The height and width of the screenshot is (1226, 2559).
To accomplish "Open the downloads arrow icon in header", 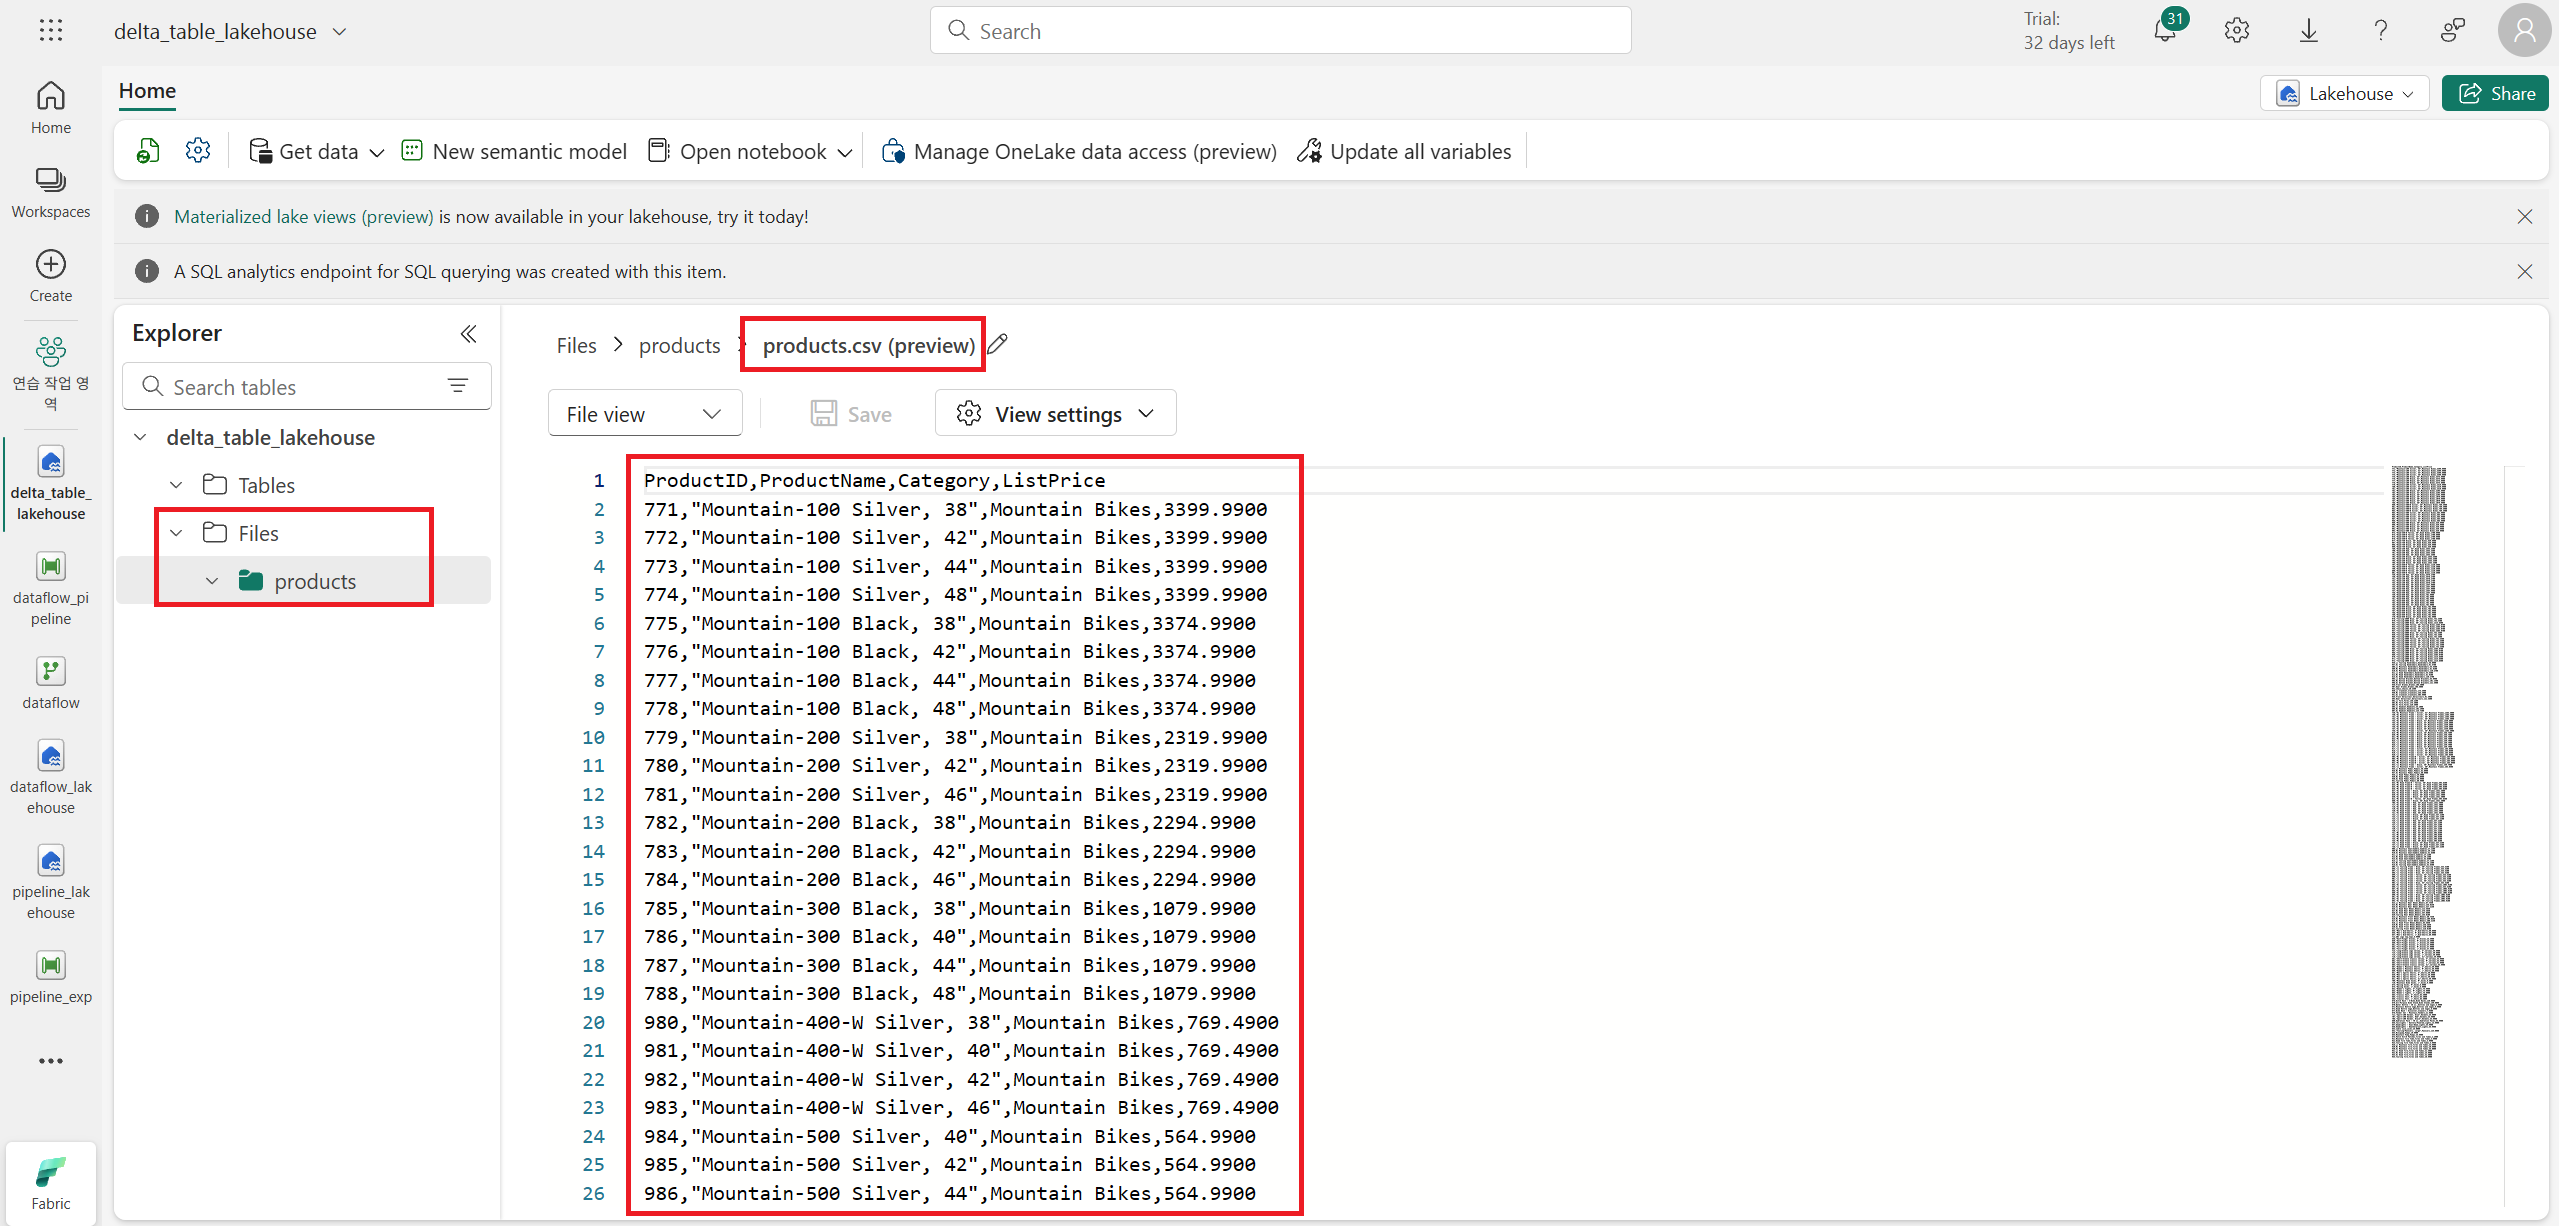I will click(x=2308, y=31).
